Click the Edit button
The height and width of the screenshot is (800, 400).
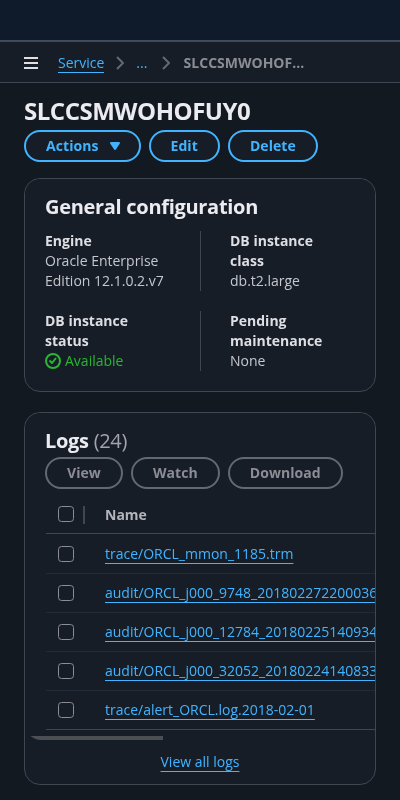point(184,146)
